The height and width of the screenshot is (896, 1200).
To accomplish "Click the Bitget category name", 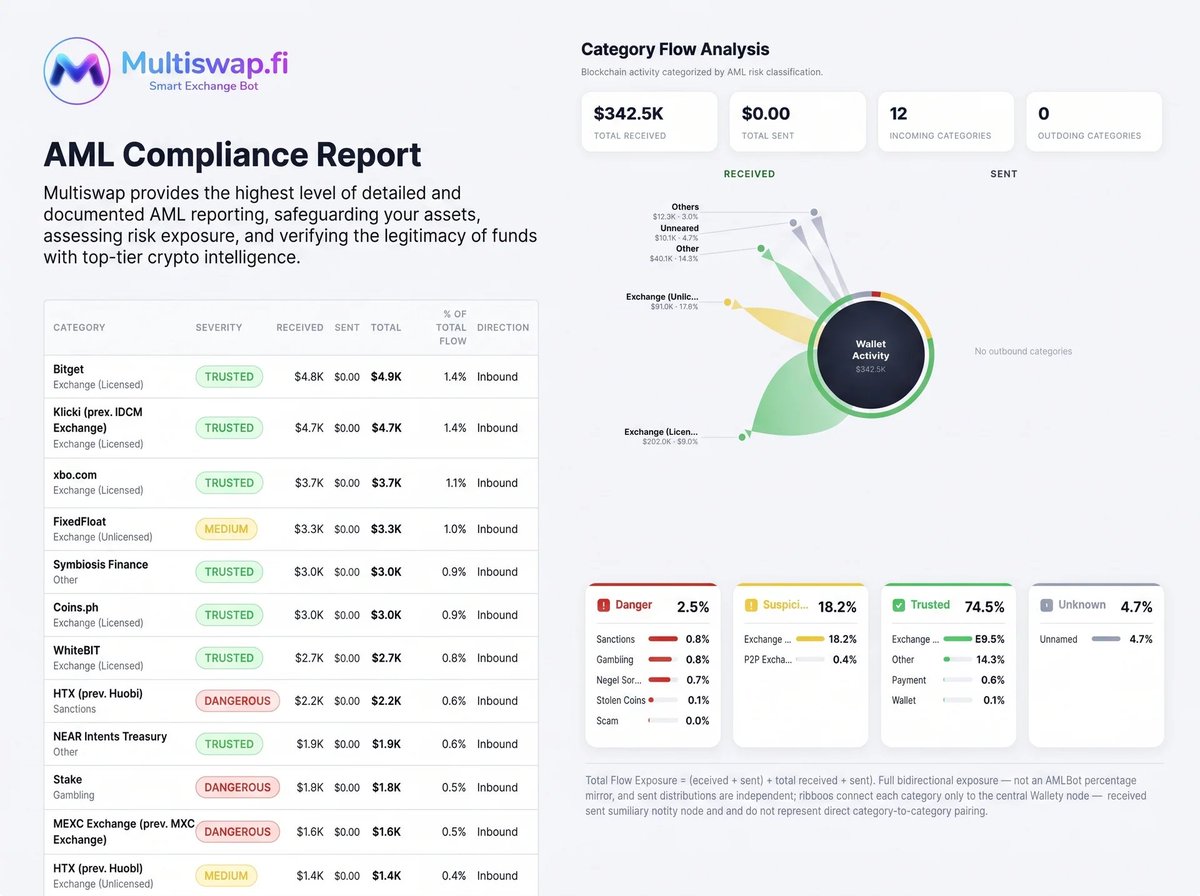I will [69, 369].
